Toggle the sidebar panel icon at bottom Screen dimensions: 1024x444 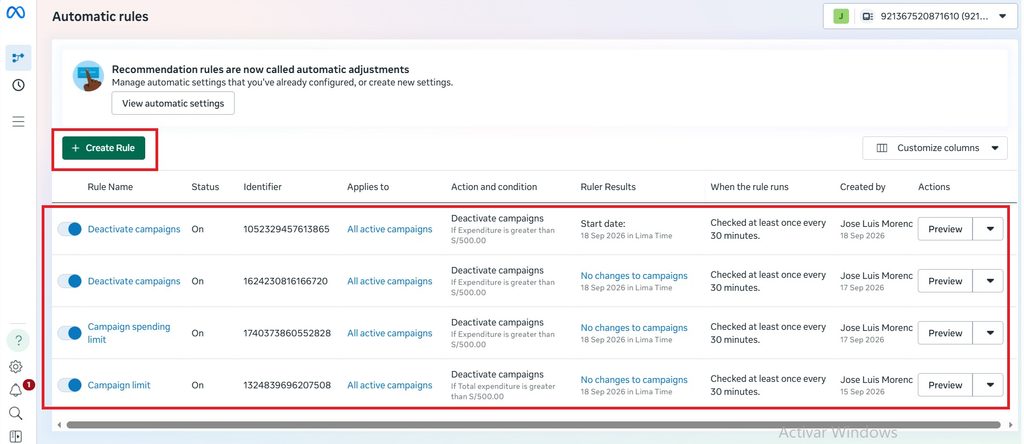pos(16,436)
